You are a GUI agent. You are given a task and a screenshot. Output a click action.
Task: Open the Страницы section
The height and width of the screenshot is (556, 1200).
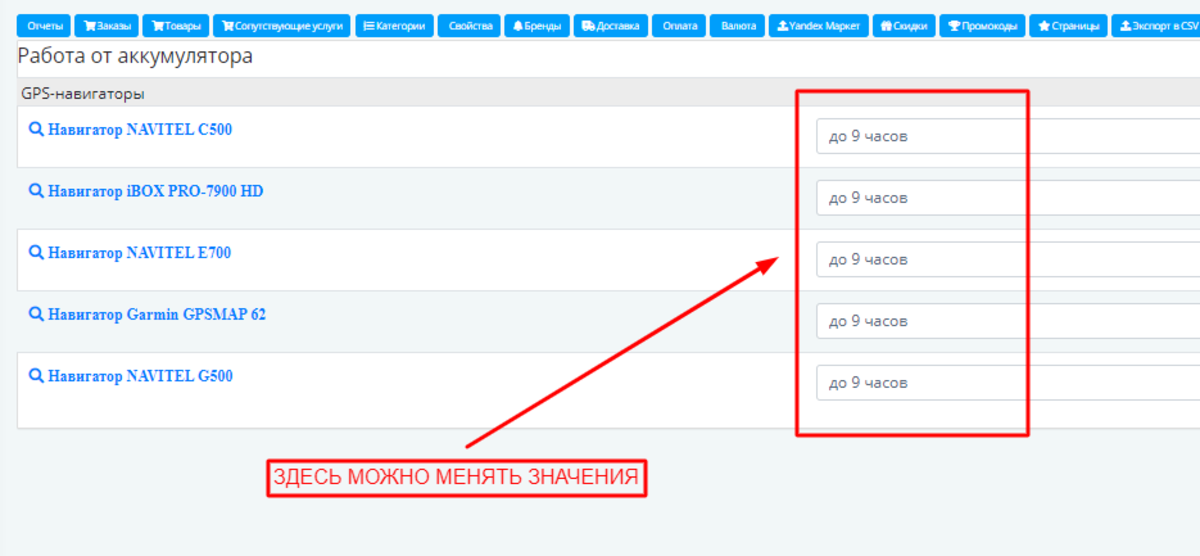pyautogui.click(x=1068, y=26)
